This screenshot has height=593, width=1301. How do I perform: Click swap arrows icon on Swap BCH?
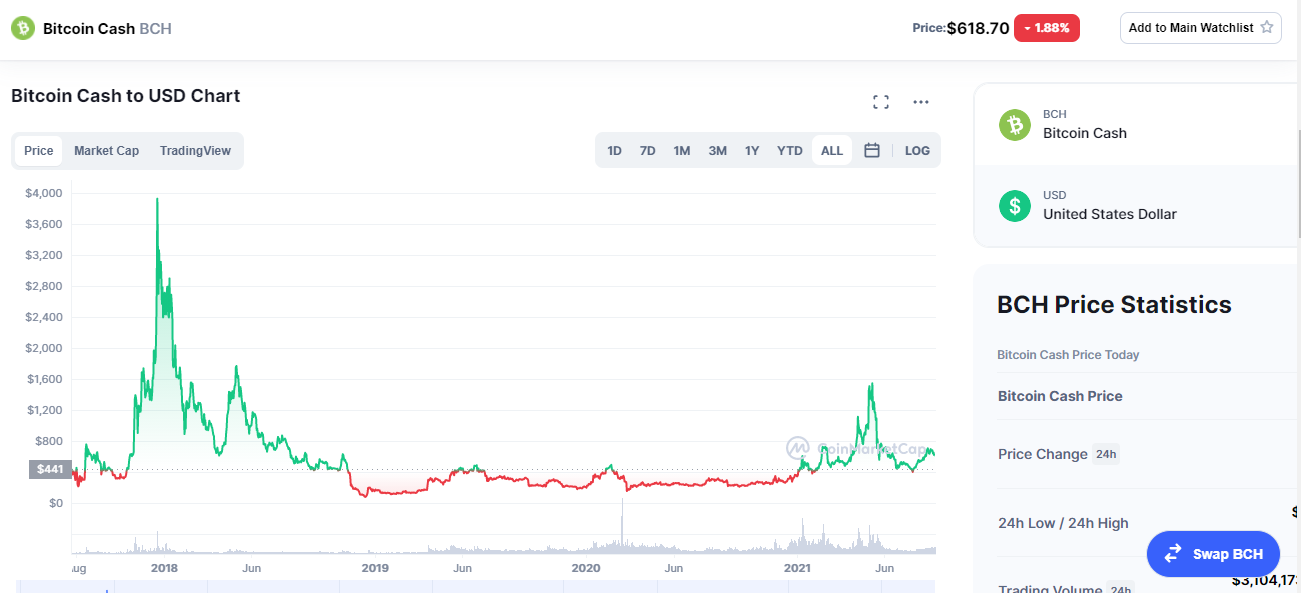(x=1173, y=554)
